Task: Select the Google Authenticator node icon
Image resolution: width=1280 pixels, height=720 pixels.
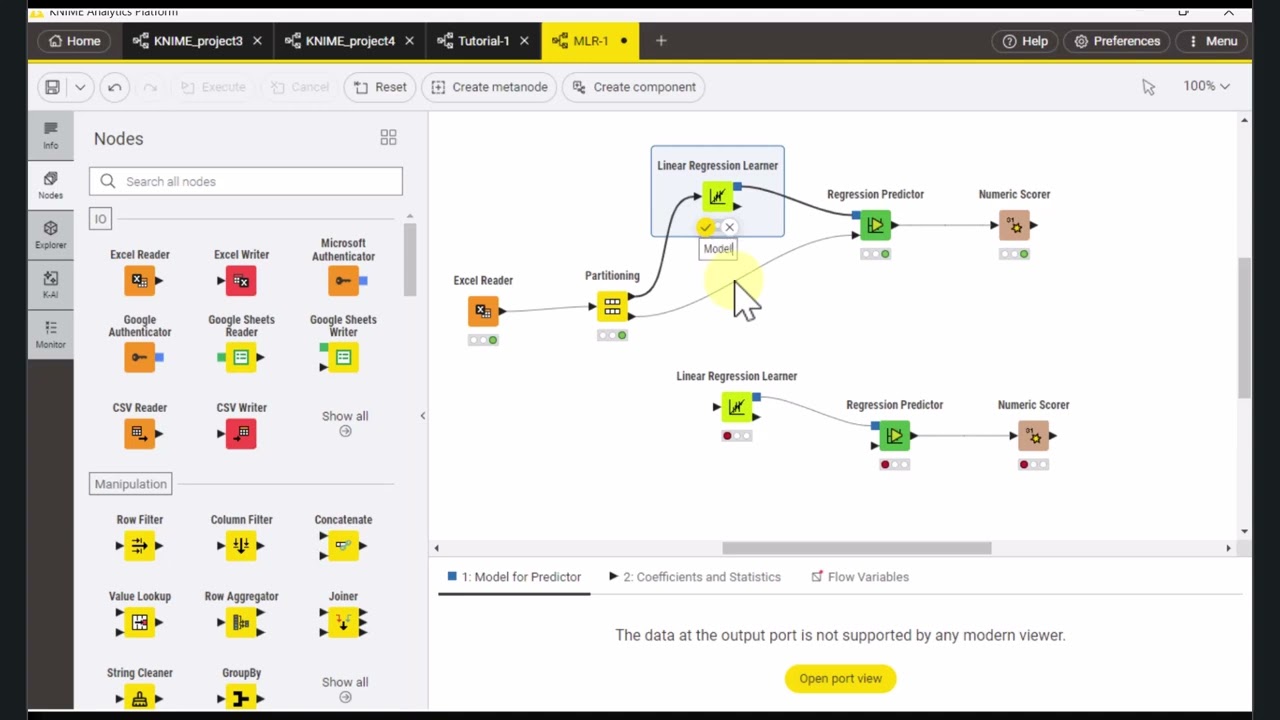Action: coord(142,357)
